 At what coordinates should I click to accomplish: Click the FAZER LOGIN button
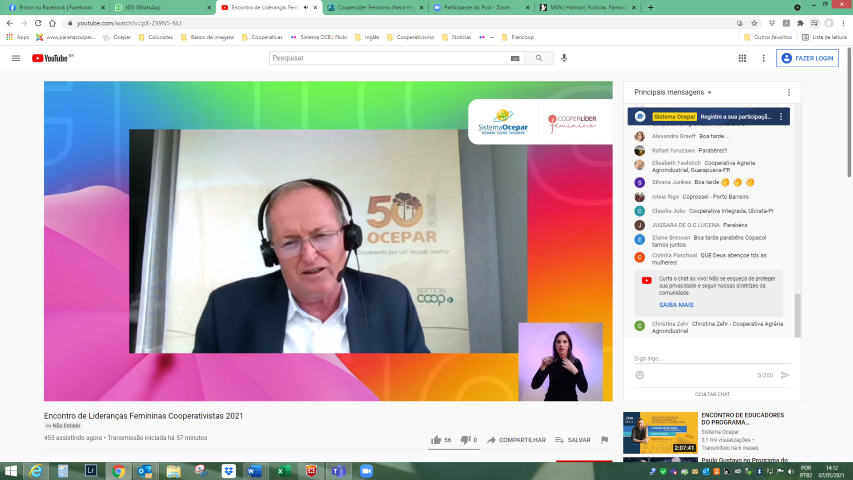point(807,58)
